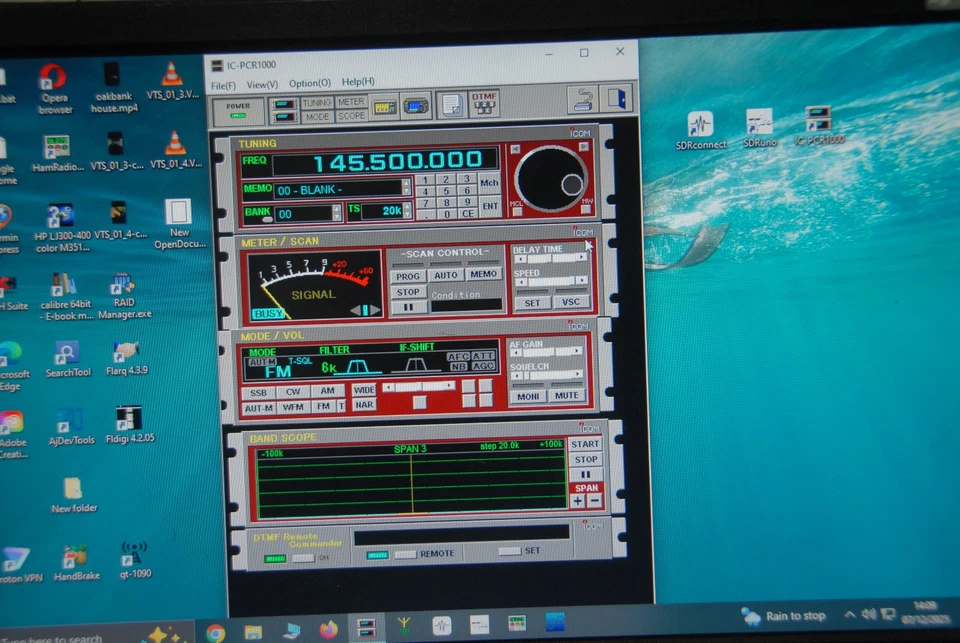
Task: Toggle the ATT attenuator
Action: [x=482, y=357]
